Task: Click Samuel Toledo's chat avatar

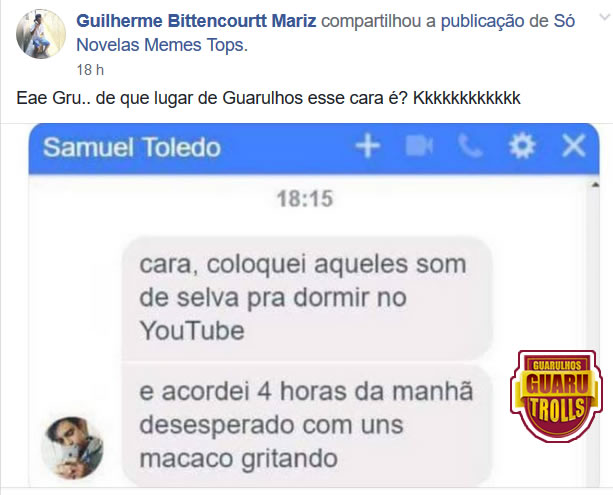Action: coord(72,447)
